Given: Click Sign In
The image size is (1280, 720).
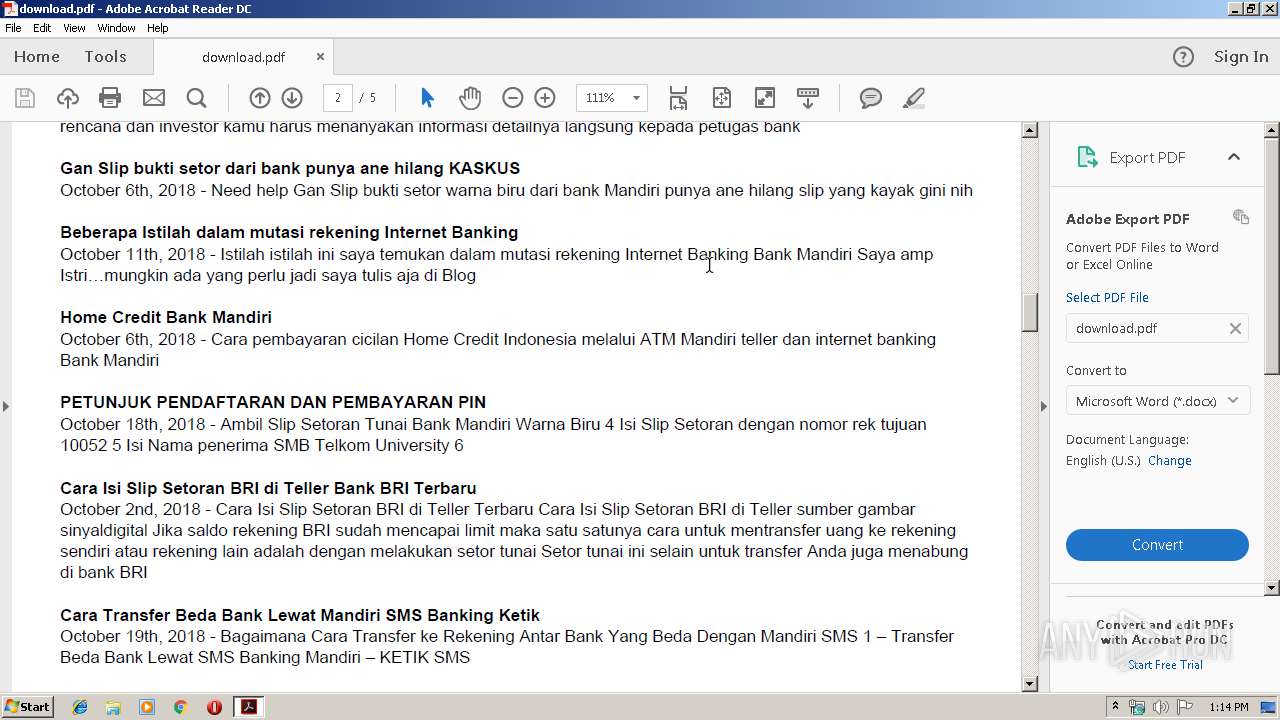Looking at the screenshot, I should [1241, 57].
